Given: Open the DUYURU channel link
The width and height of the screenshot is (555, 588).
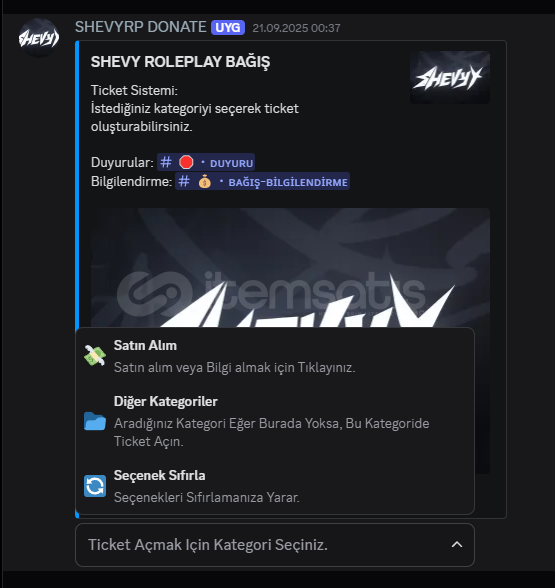Looking at the screenshot, I should point(206,162).
